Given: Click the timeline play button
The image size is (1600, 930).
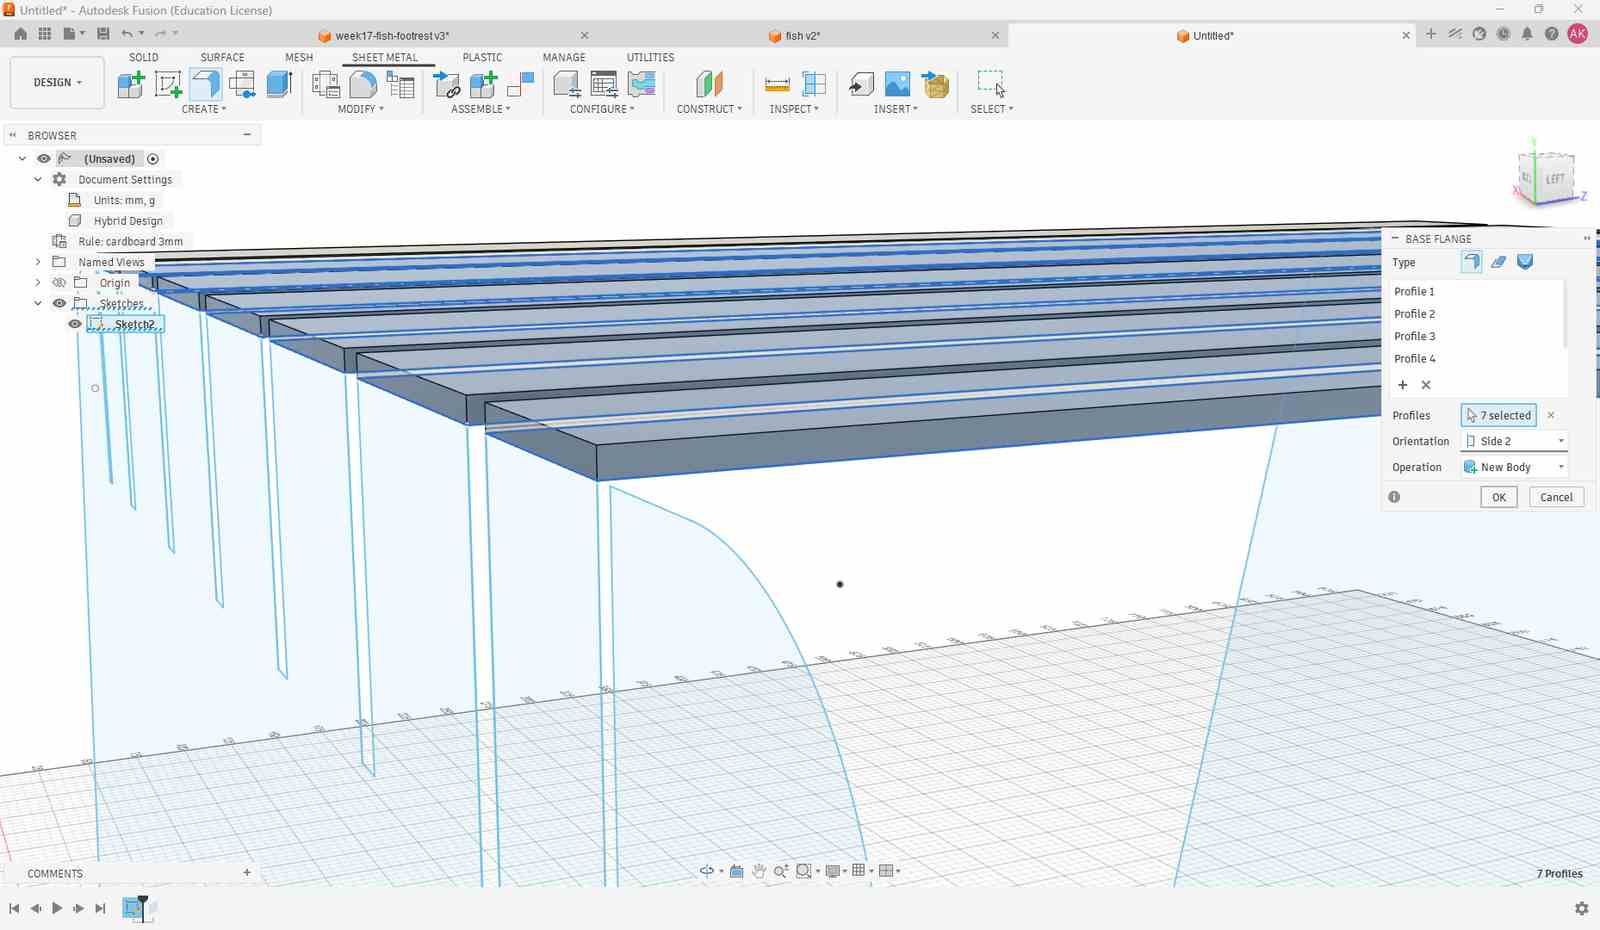Looking at the screenshot, I should coord(57,908).
